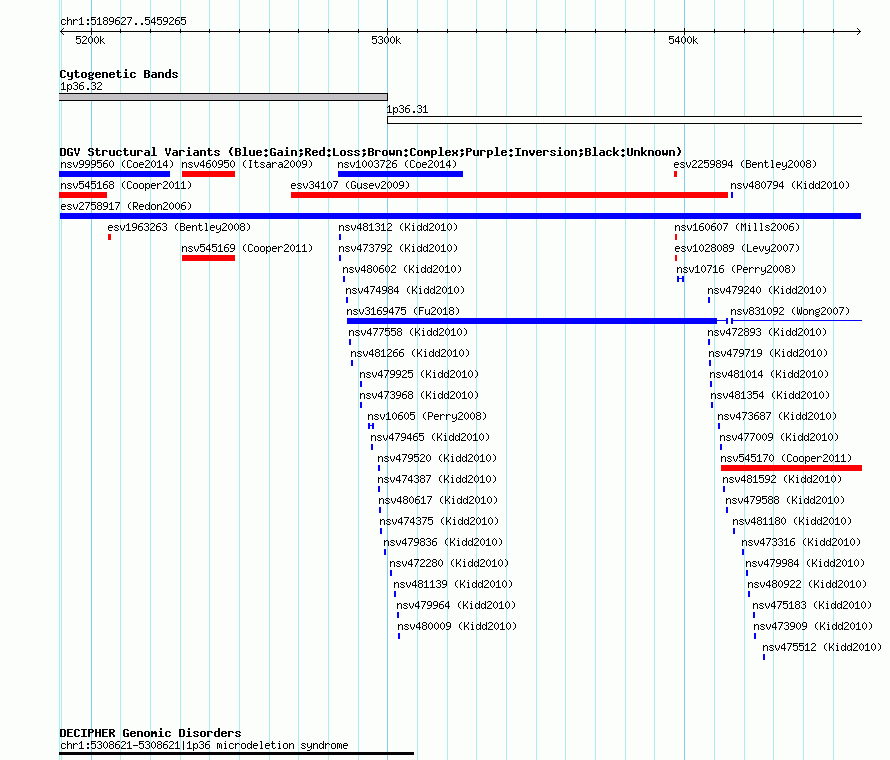Select nsv479465 (Kidd2010) entry
This screenshot has width=890, height=760.
click(430, 437)
